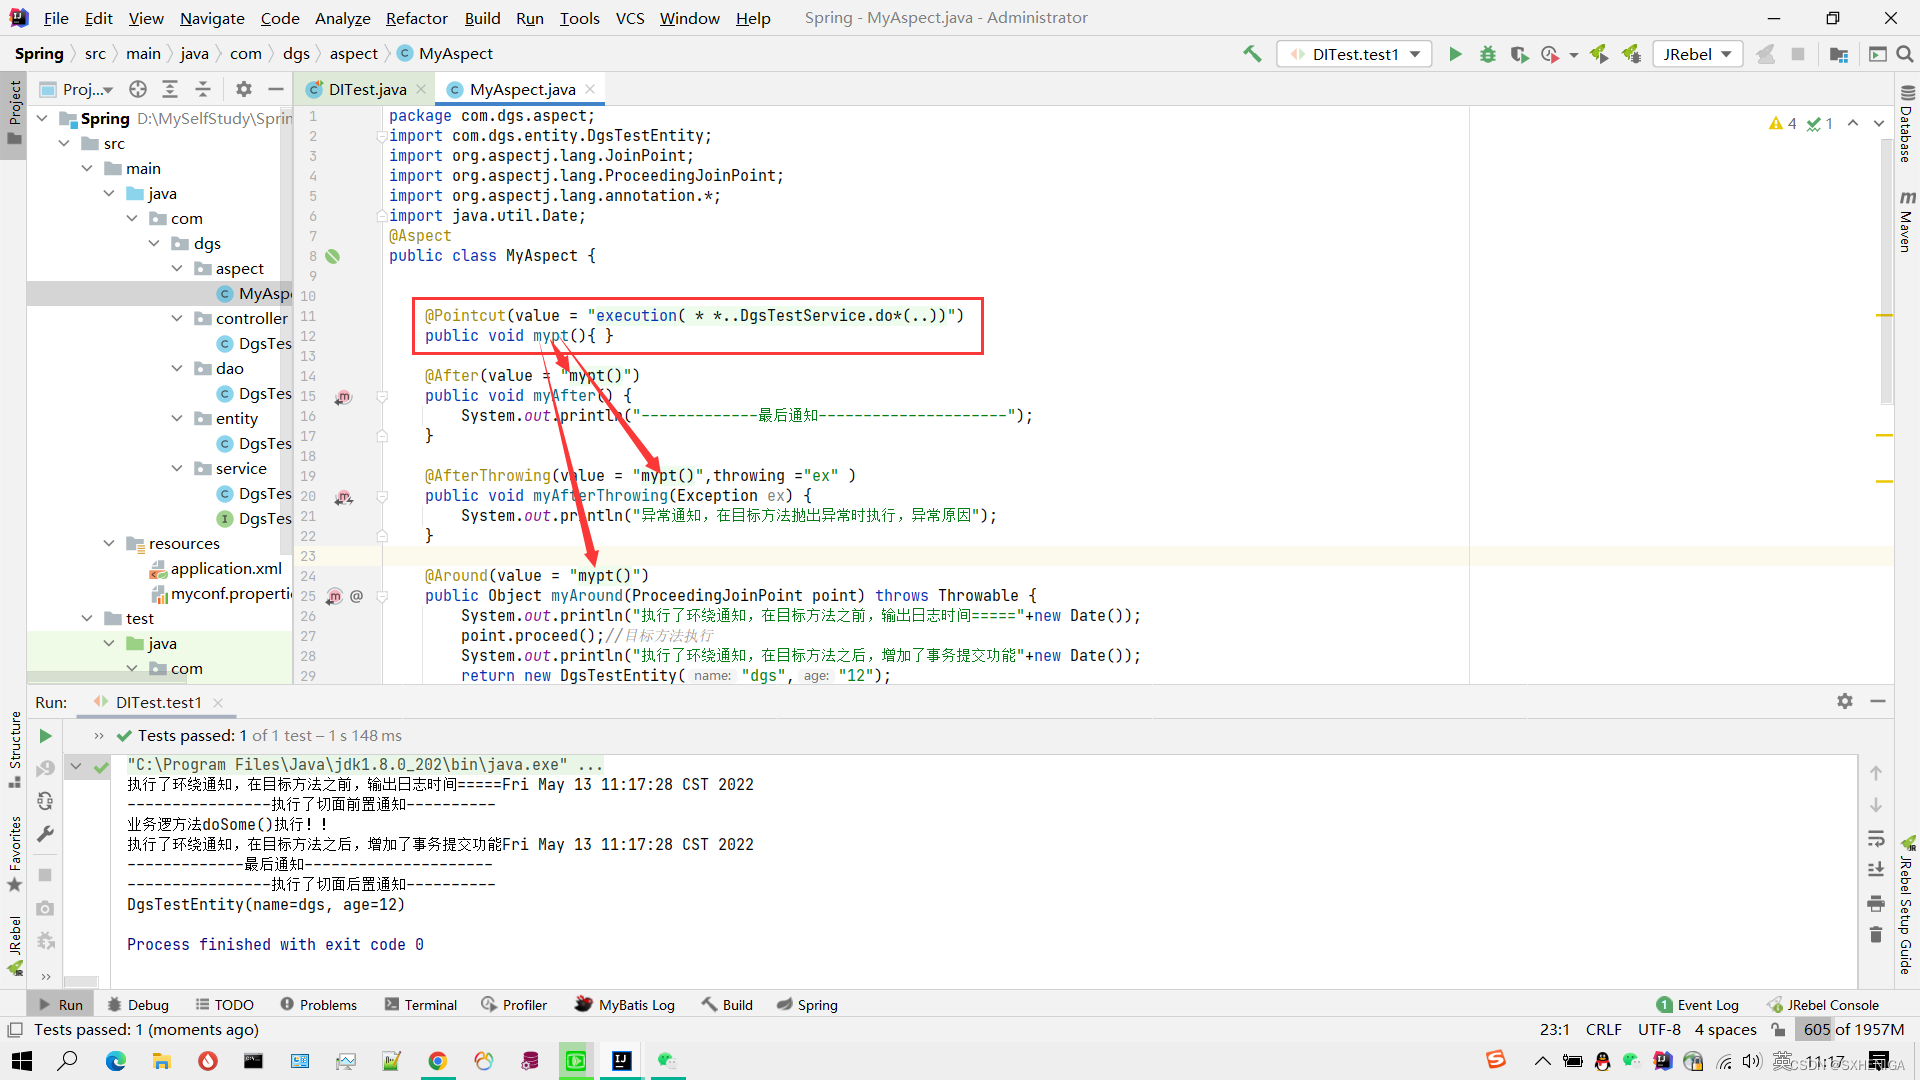The height and width of the screenshot is (1080, 1920).
Task: Click the Build project hammer icon
Action: click(1252, 54)
